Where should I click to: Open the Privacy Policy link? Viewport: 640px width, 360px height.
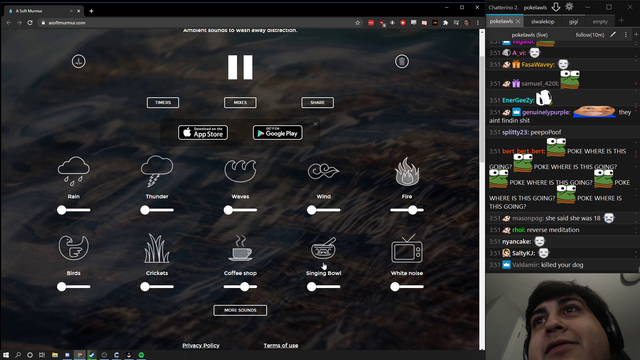[x=201, y=345]
